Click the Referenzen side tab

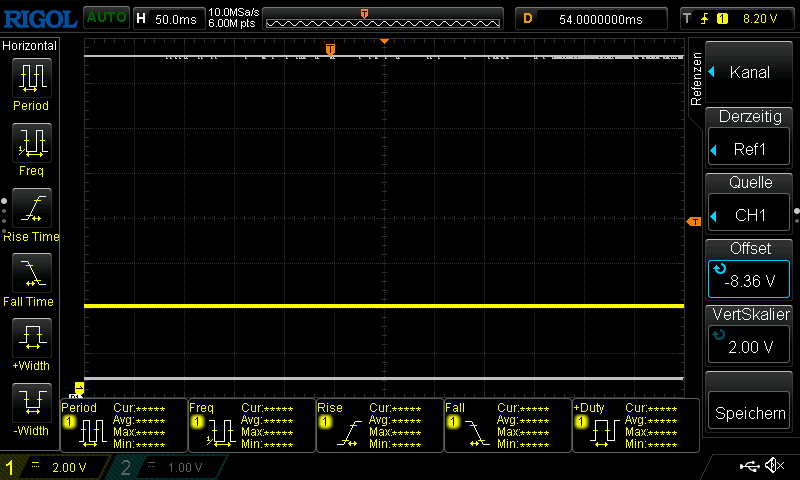[697, 80]
